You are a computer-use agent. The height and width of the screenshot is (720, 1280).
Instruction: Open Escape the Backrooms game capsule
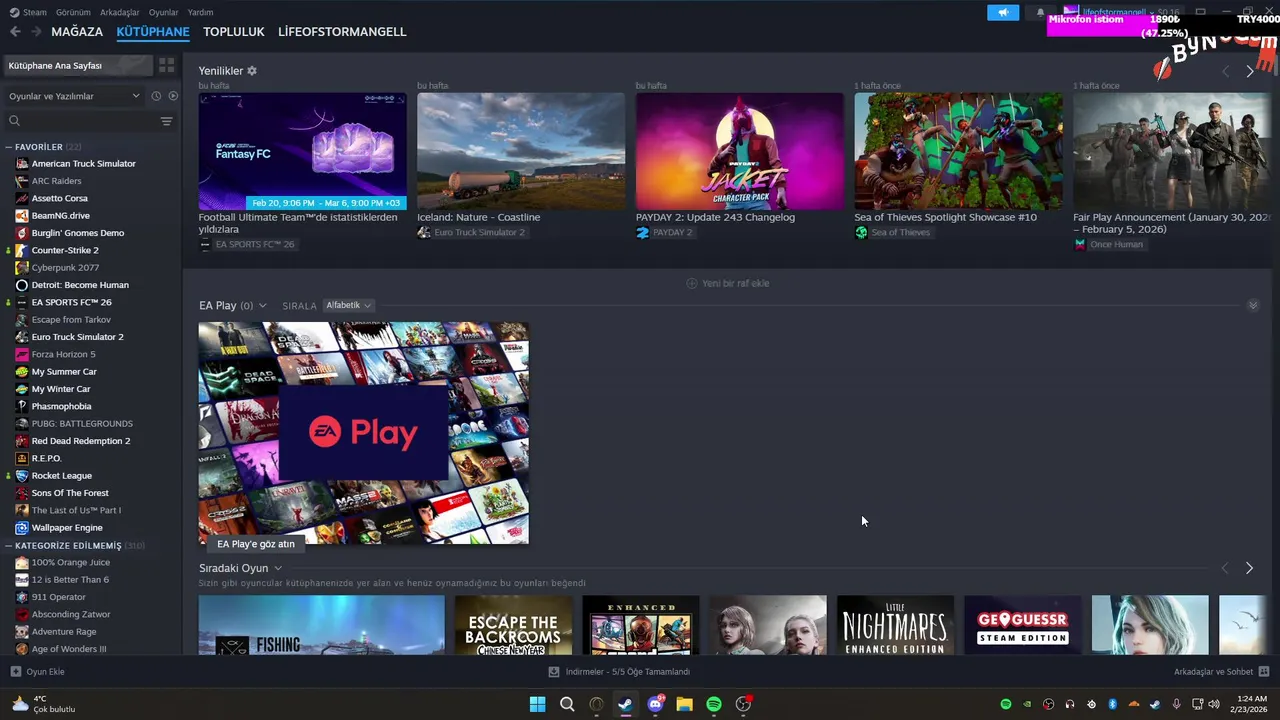point(513,625)
